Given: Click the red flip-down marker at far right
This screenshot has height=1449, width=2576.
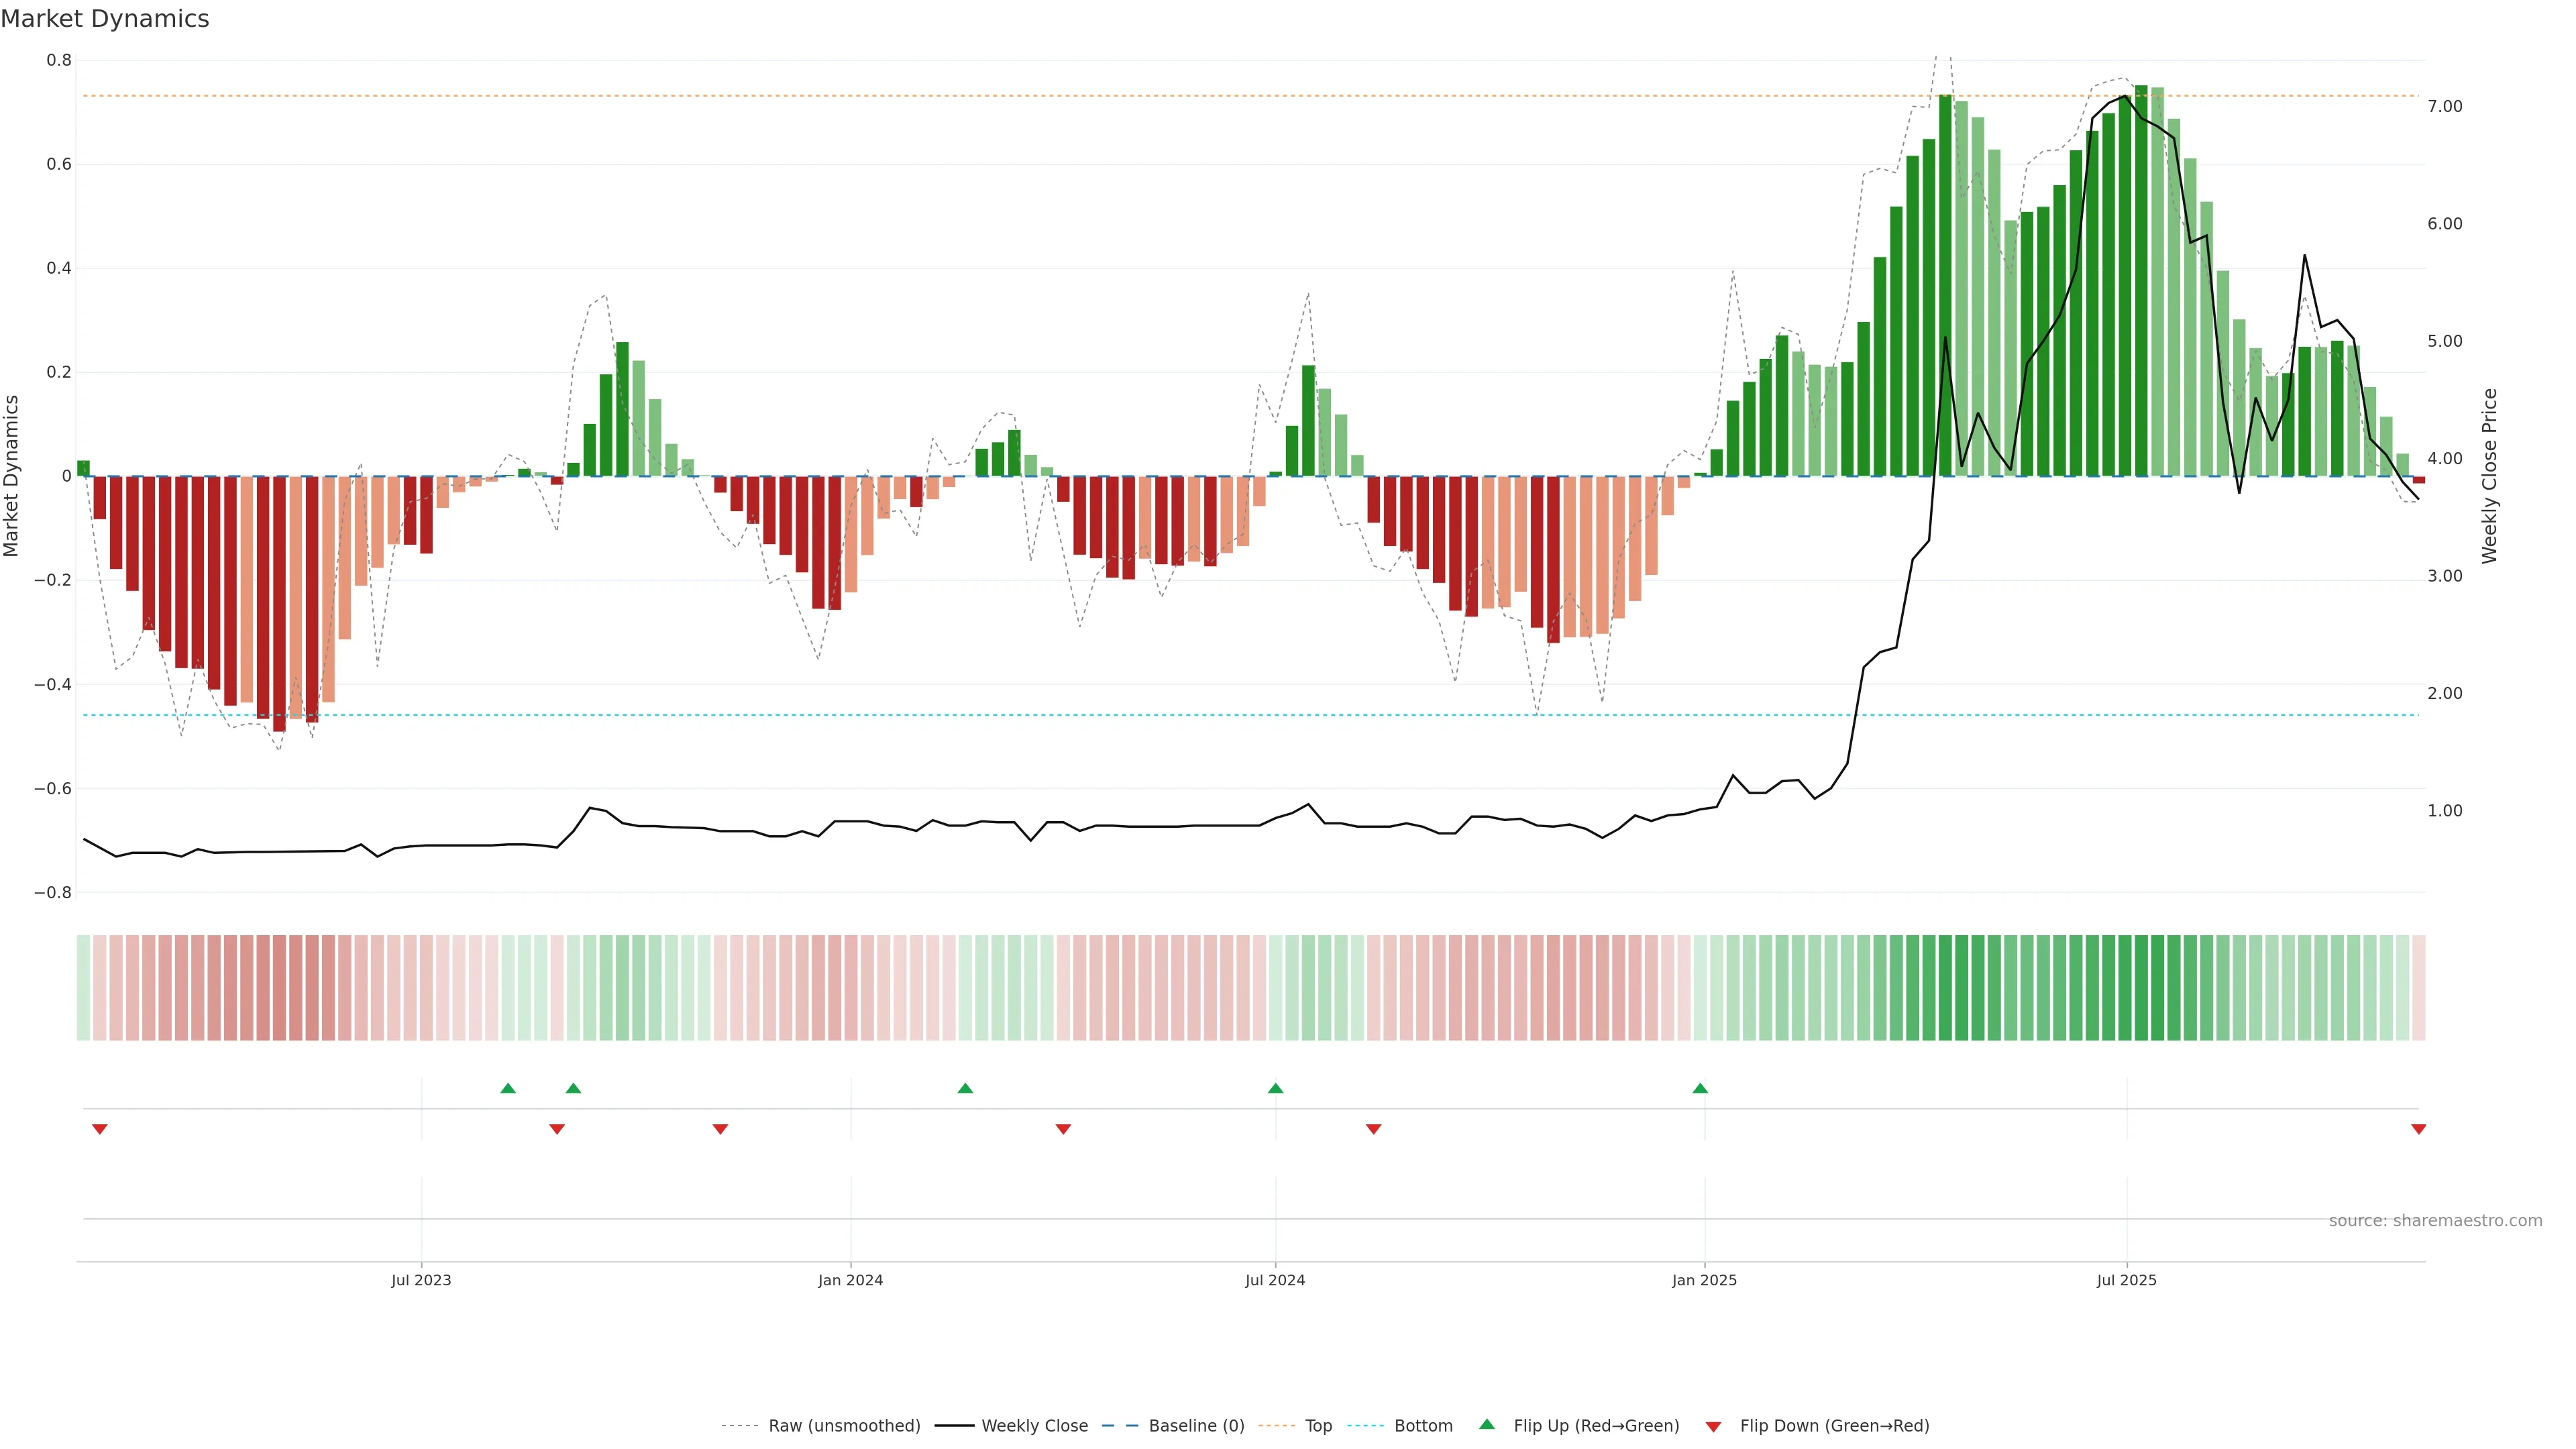Looking at the screenshot, I should pyautogui.click(x=2418, y=1129).
